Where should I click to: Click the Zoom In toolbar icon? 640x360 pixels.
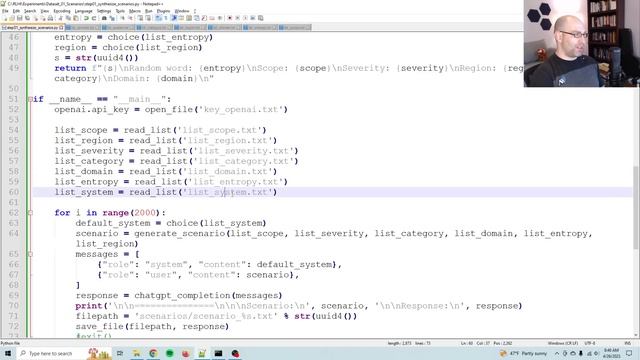pyautogui.click(x=122, y=18)
